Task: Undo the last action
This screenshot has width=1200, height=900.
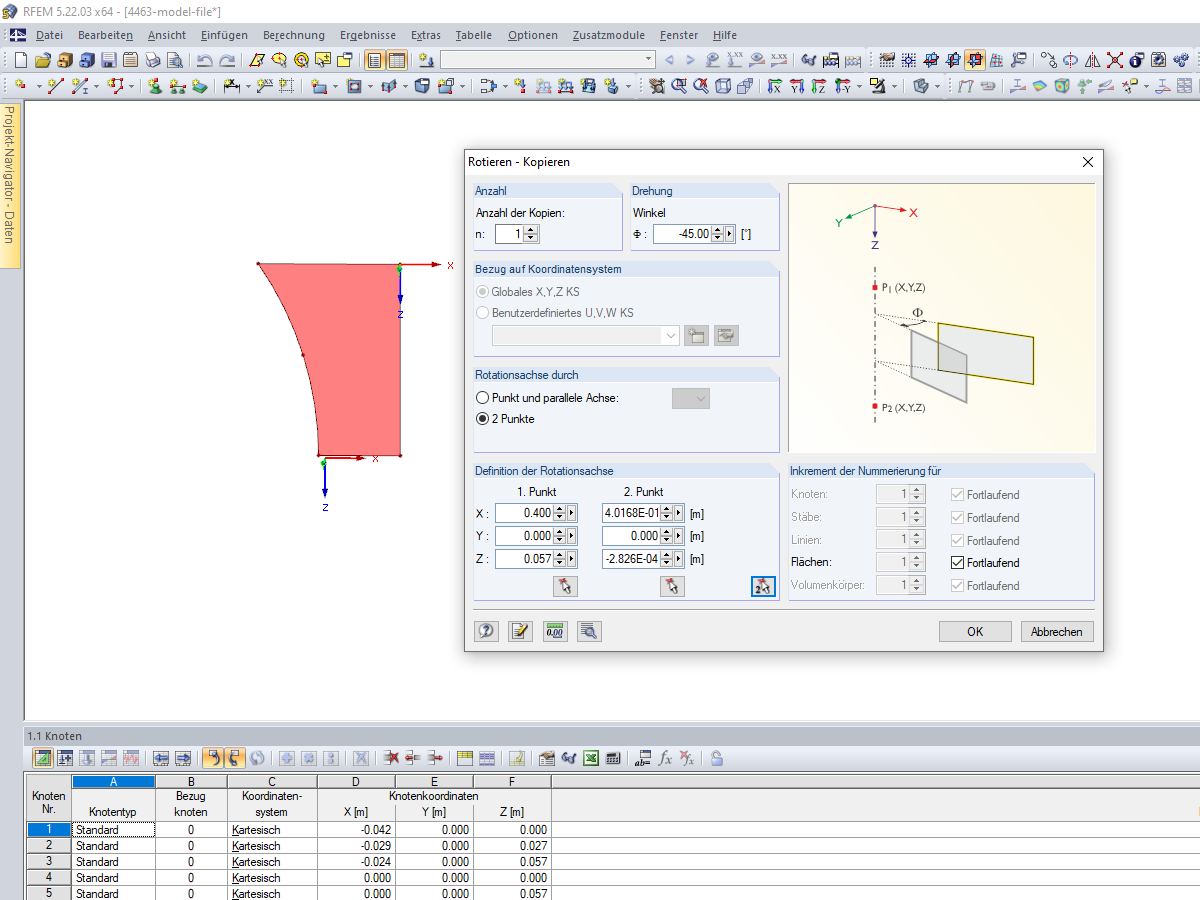Action: click(204, 60)
